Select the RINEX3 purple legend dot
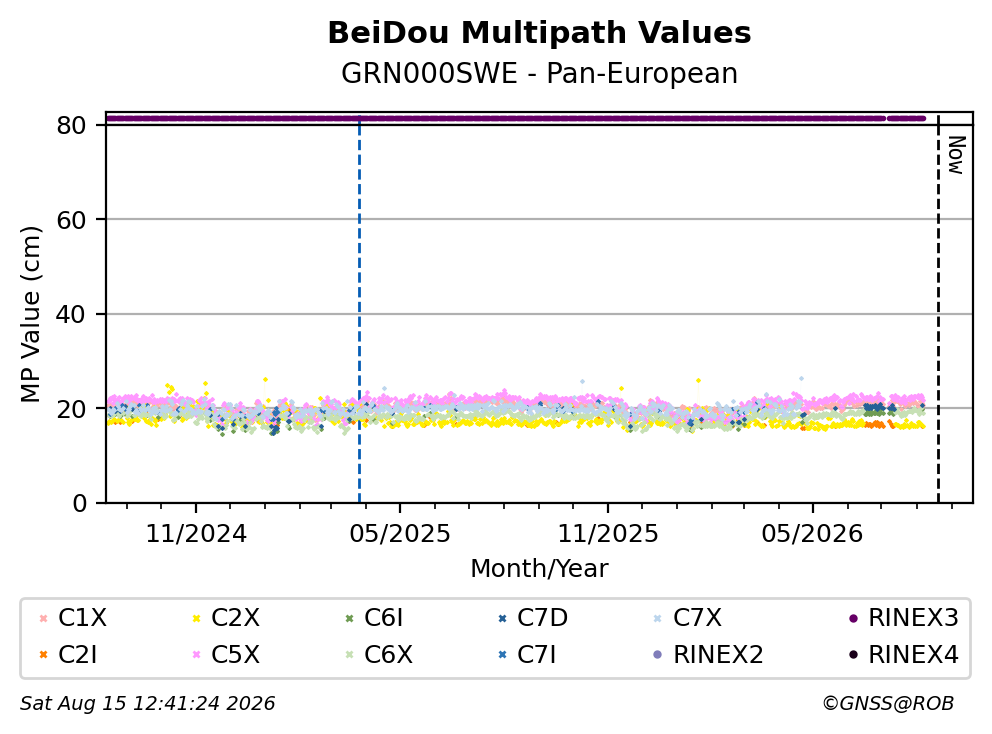Screen dimensions: 992x734 click(x=853, y=618)
